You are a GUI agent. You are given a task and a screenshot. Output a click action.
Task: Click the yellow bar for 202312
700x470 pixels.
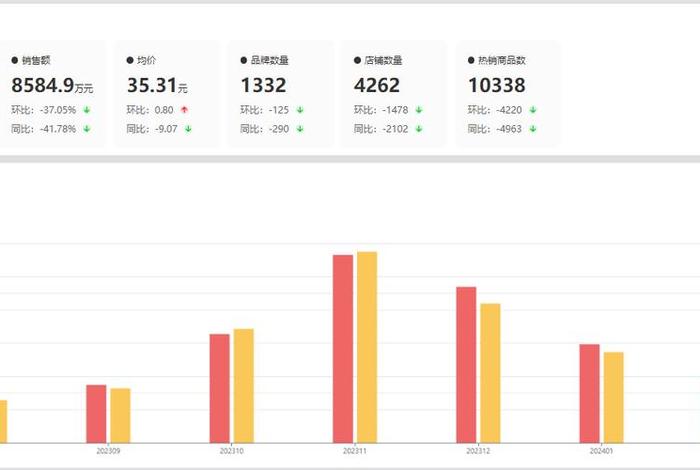pos(490,373)
